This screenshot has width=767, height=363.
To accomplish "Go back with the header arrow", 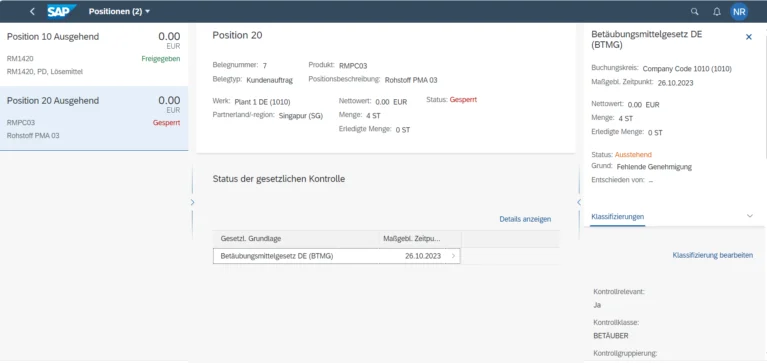I will 32,11.
